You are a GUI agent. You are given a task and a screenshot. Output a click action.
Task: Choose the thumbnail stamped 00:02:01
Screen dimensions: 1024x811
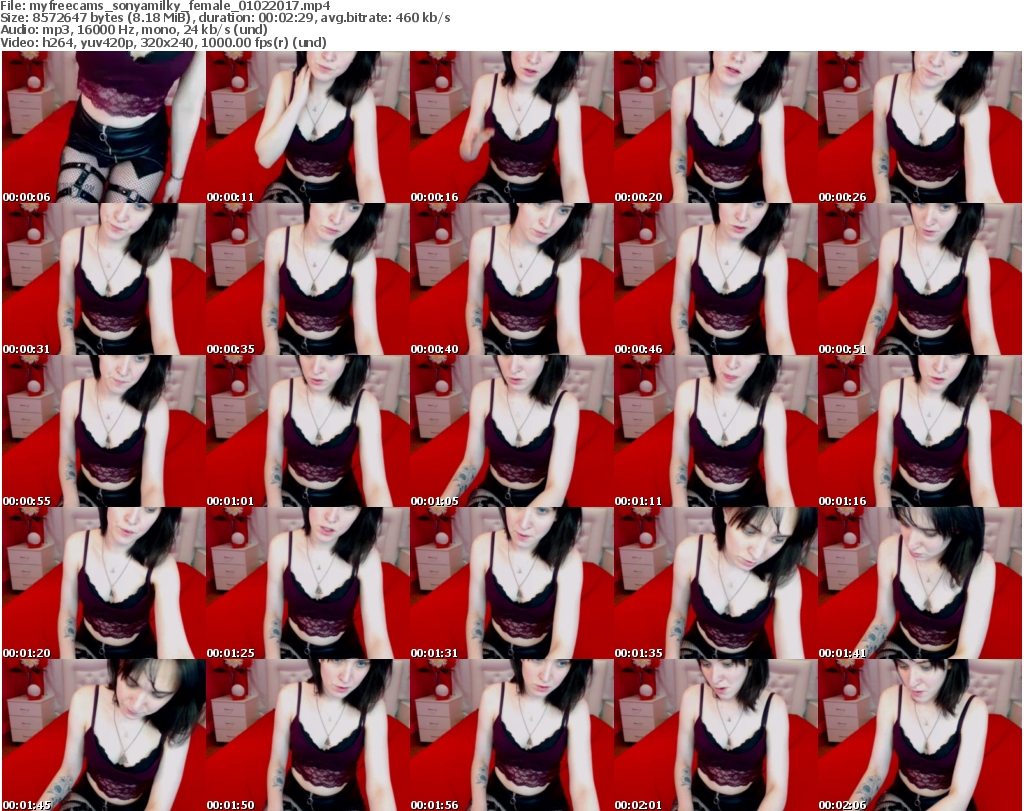715,735
